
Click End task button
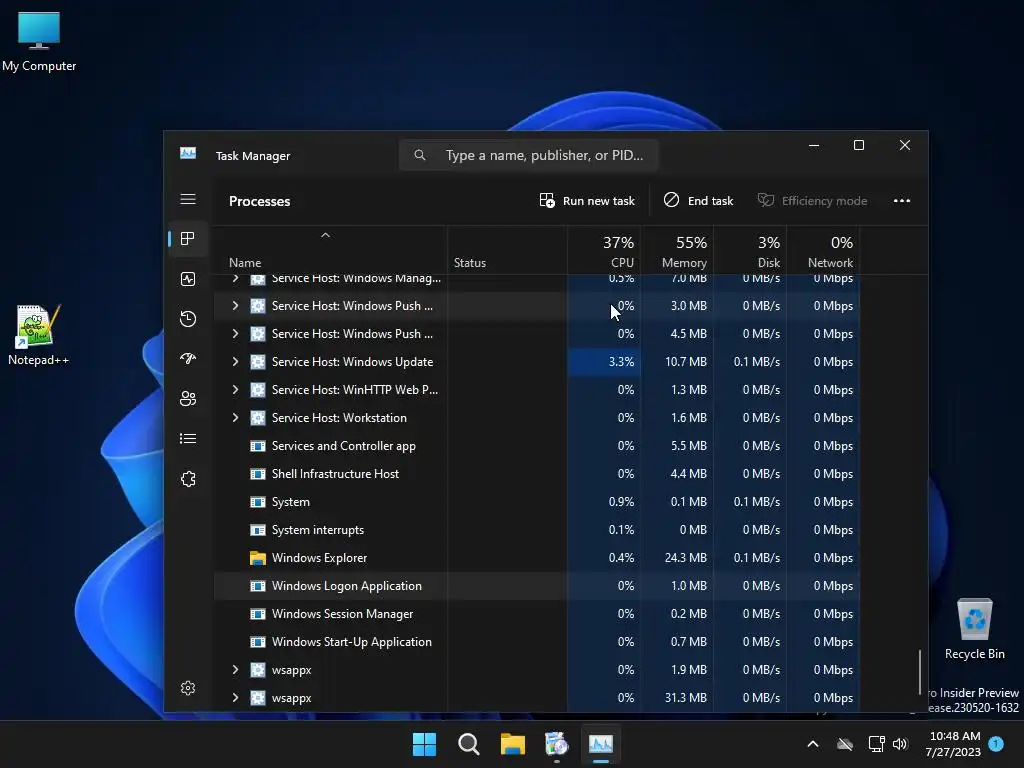click(699, 200)
